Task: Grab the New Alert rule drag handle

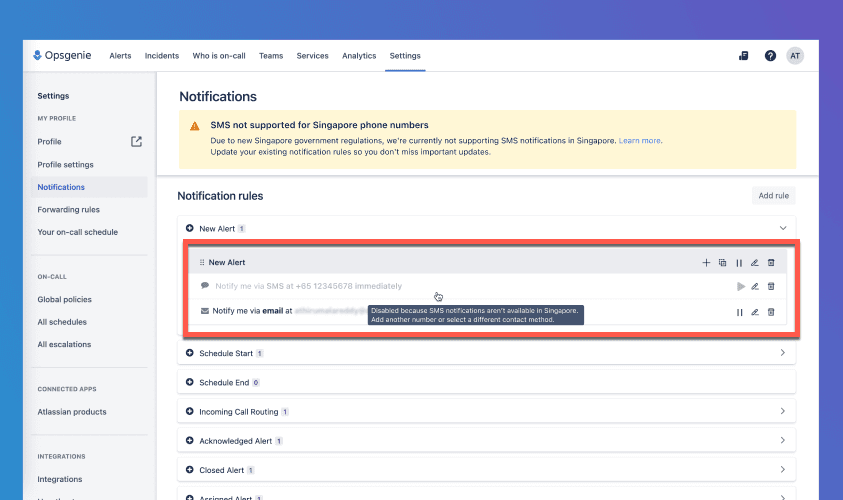Action: pos(202,262)
